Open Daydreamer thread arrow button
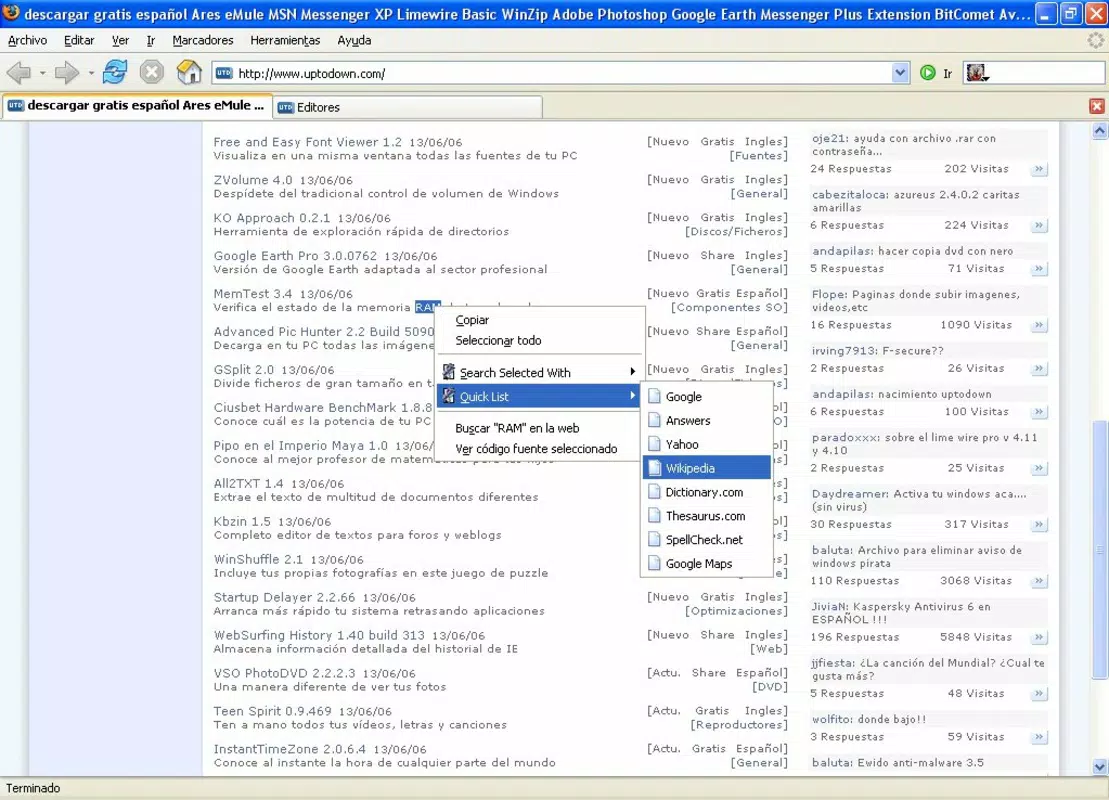Screen dimensions: 1109x800 (1038, 525)
